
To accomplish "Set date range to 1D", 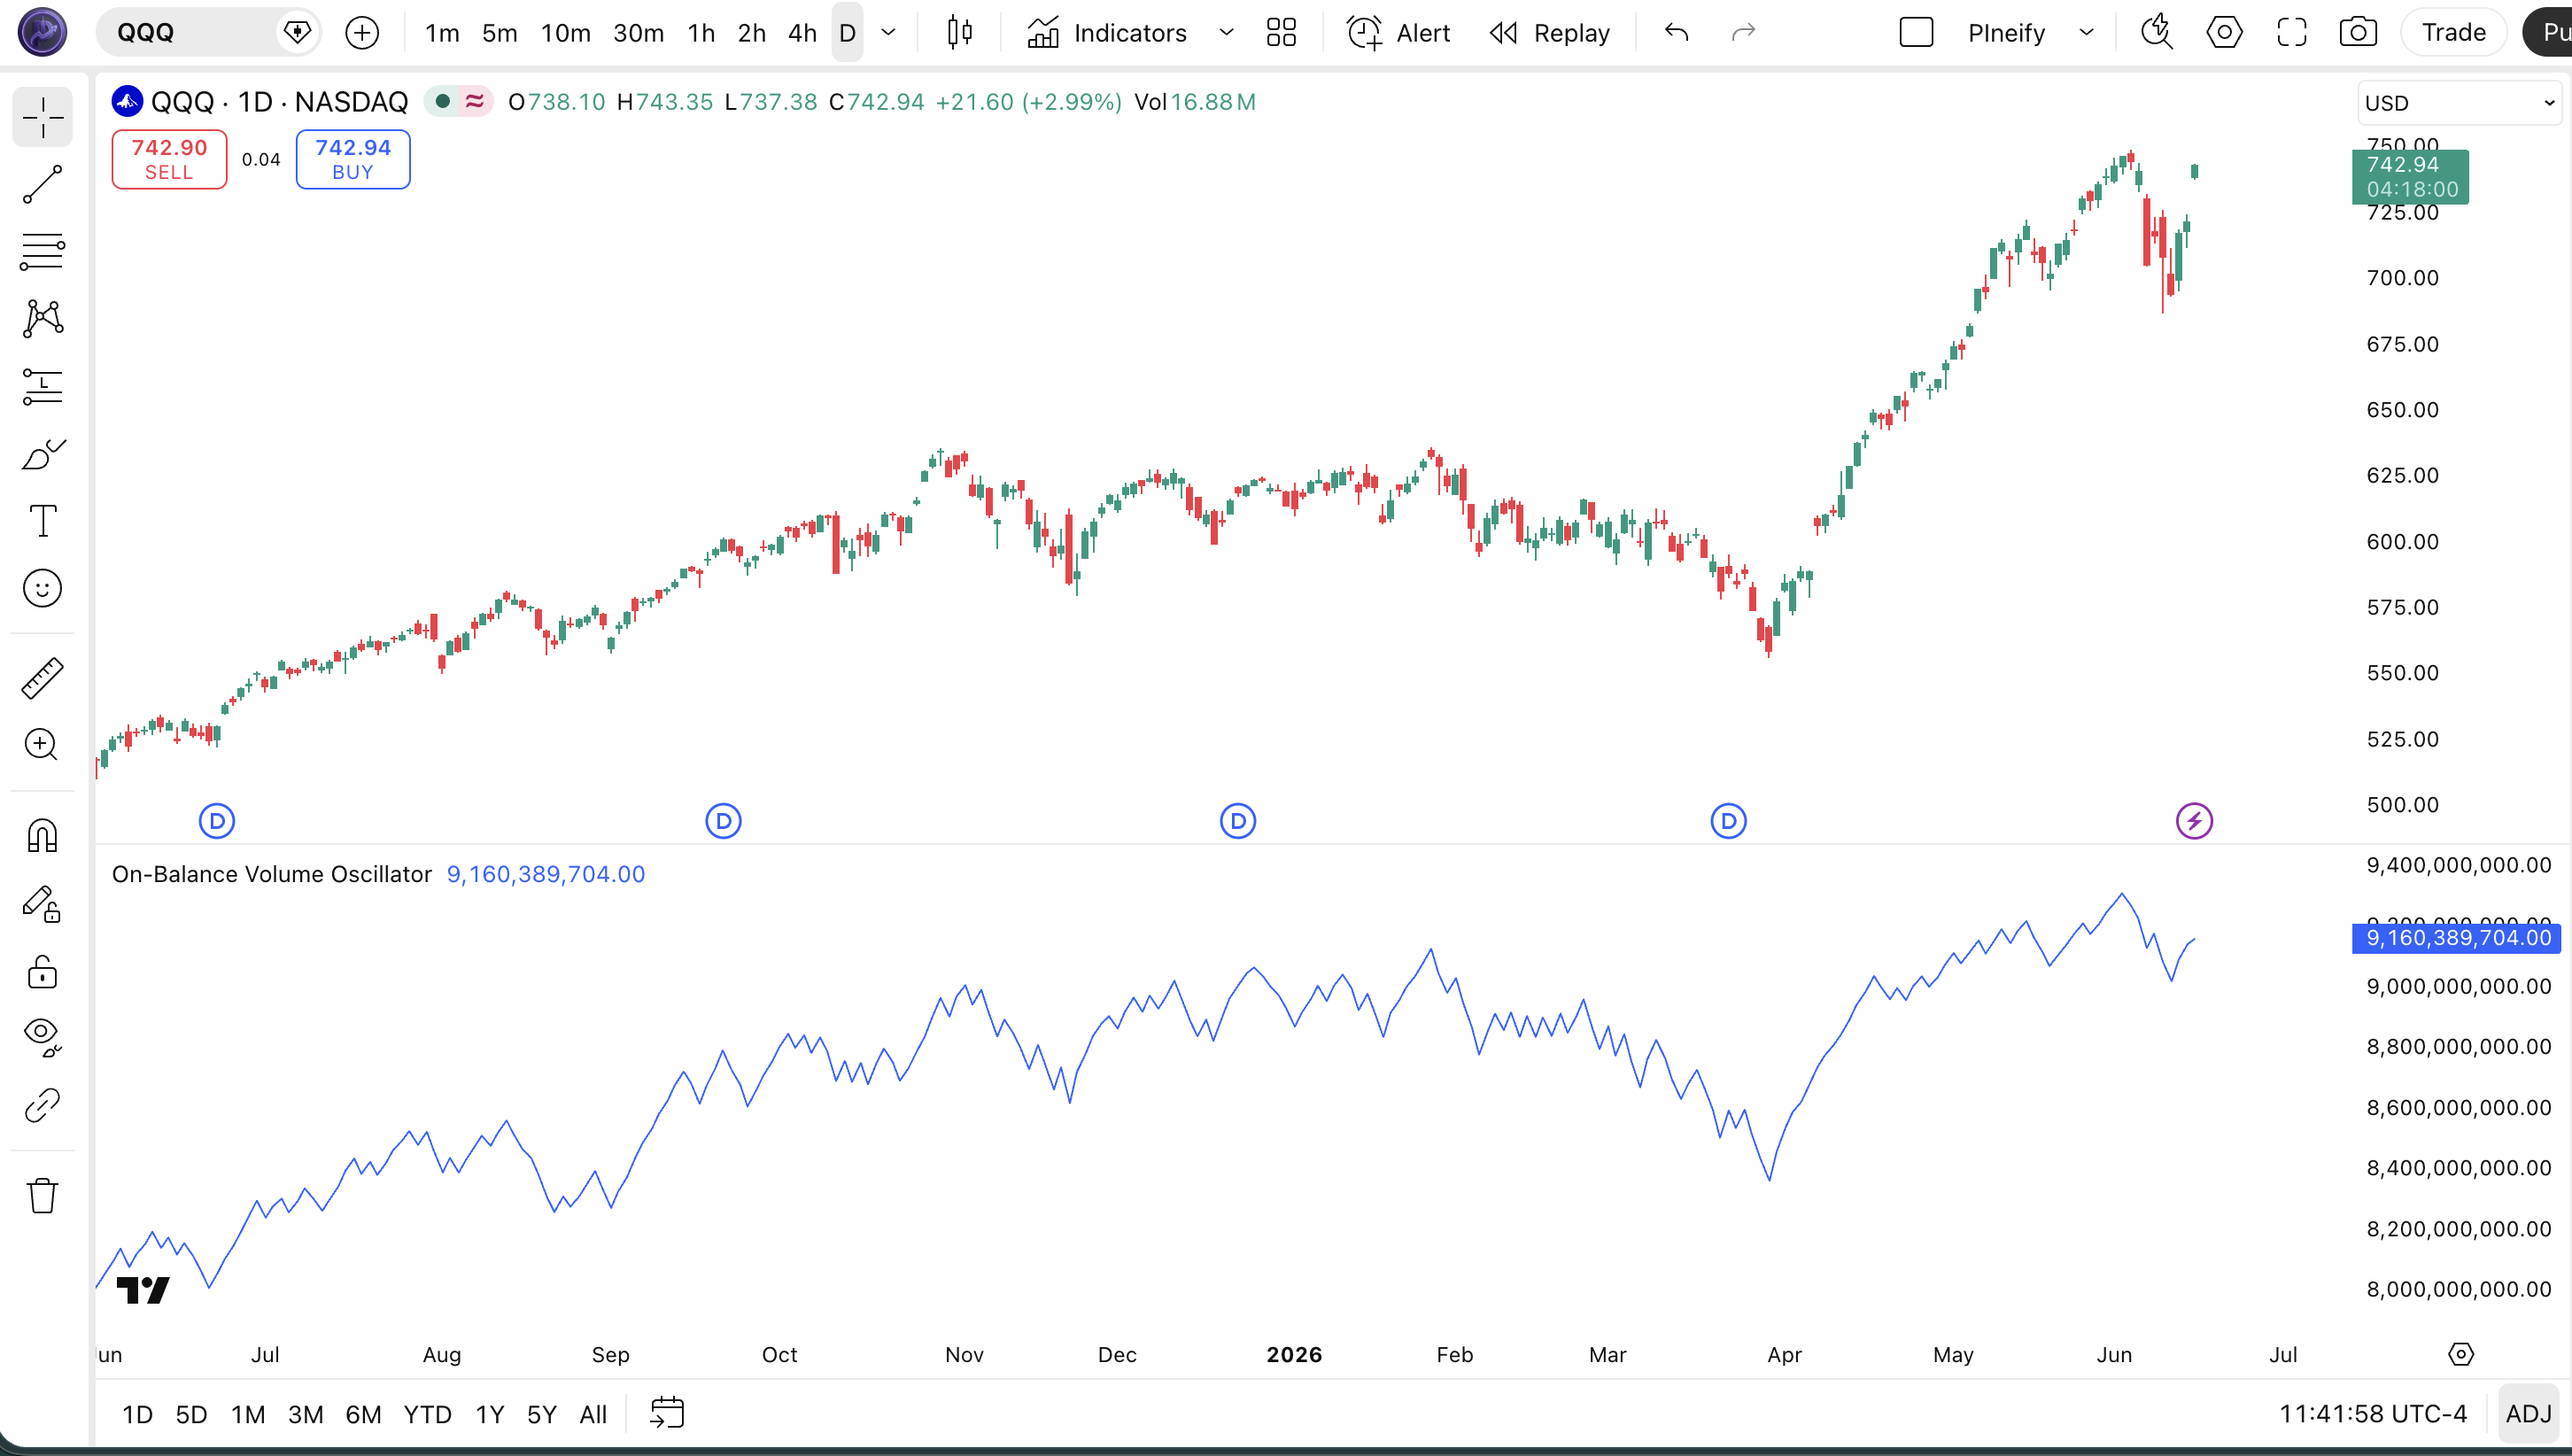I will coord(137,1414).
